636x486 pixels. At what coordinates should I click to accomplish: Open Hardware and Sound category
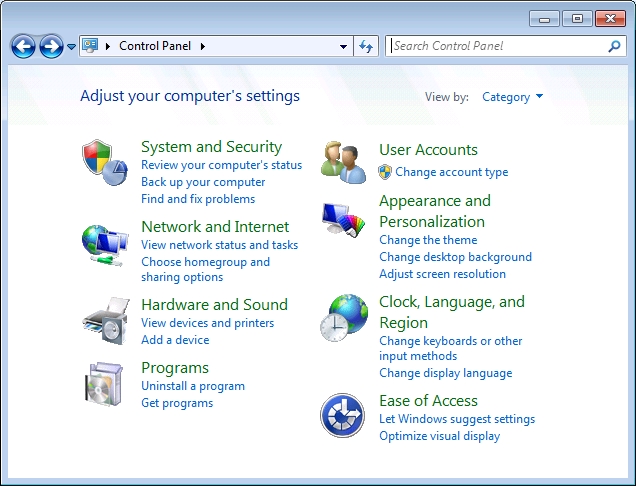tap(214, 304)
